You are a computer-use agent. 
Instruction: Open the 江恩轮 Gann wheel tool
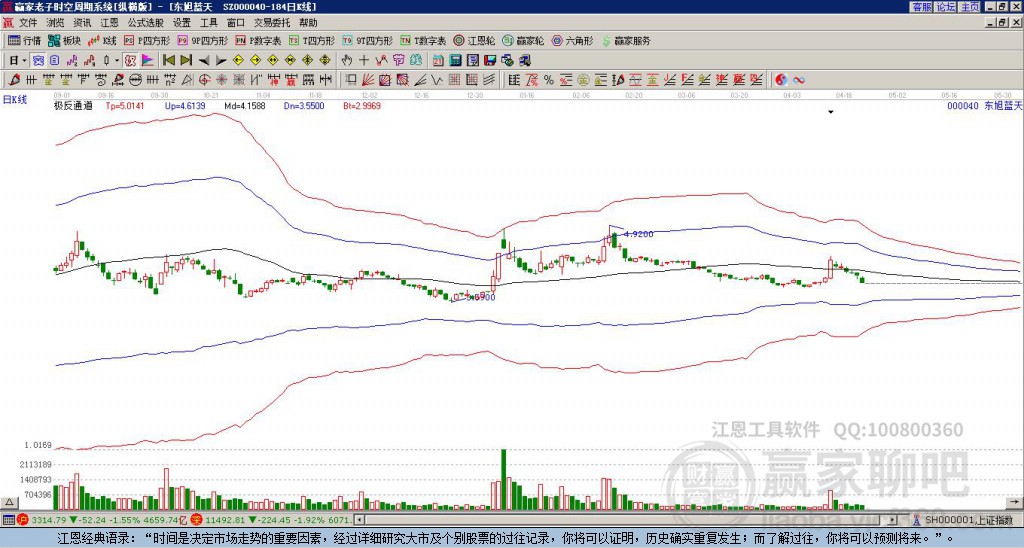click(475, 40)
